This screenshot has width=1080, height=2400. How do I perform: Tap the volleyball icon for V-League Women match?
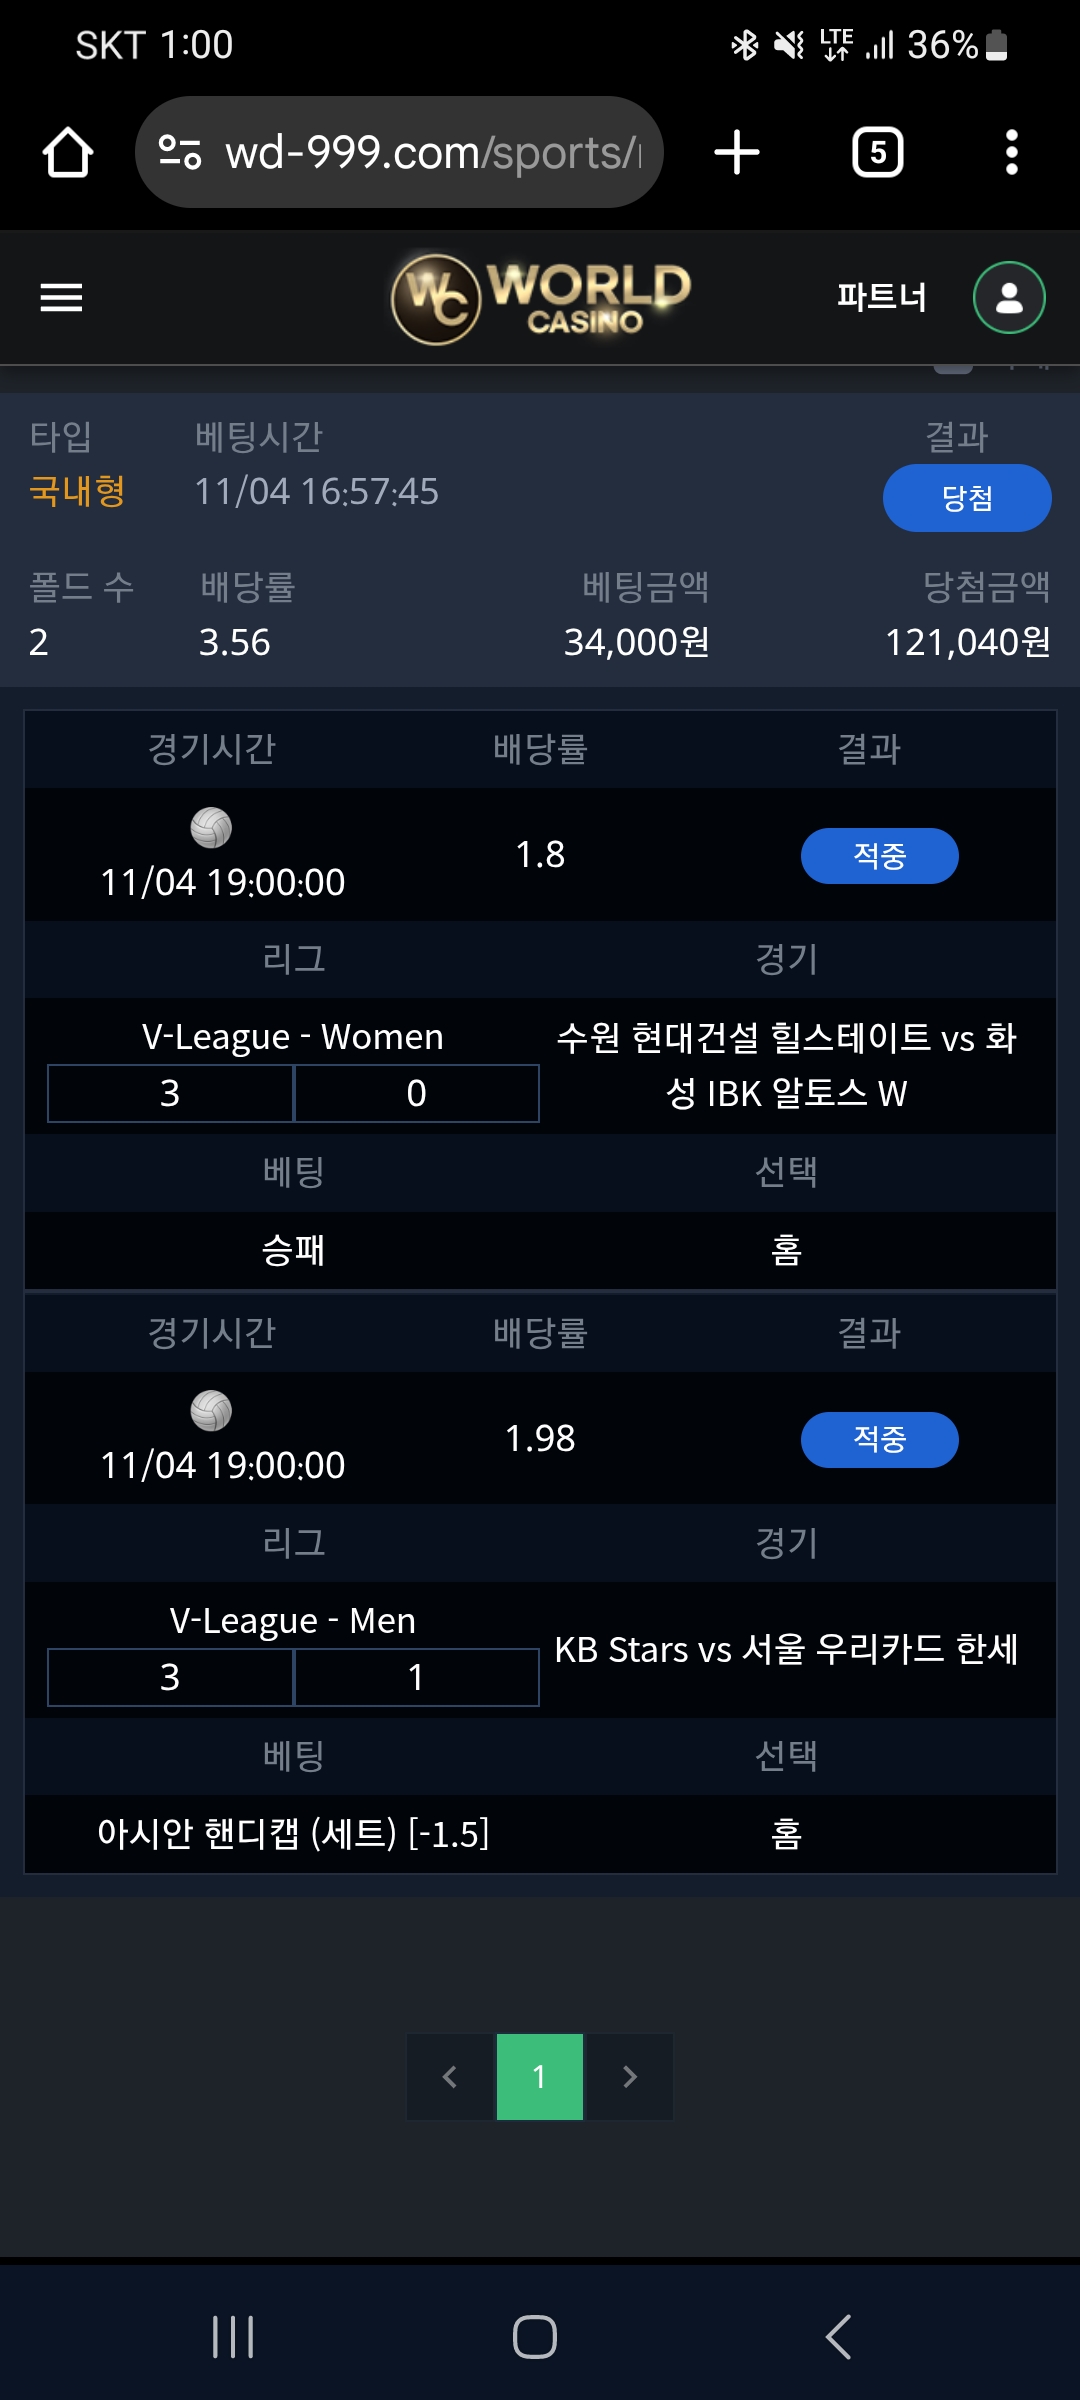tap(211, 828)
